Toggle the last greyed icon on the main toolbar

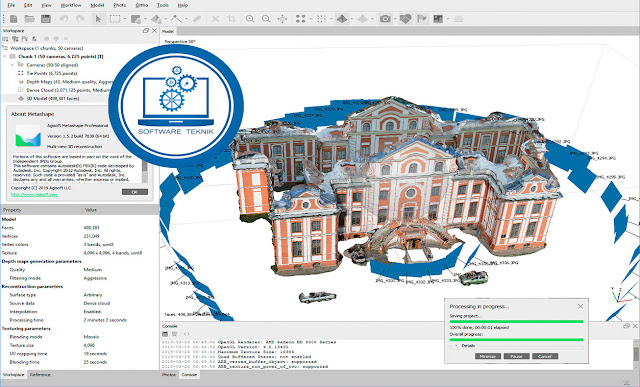(458, 19)
